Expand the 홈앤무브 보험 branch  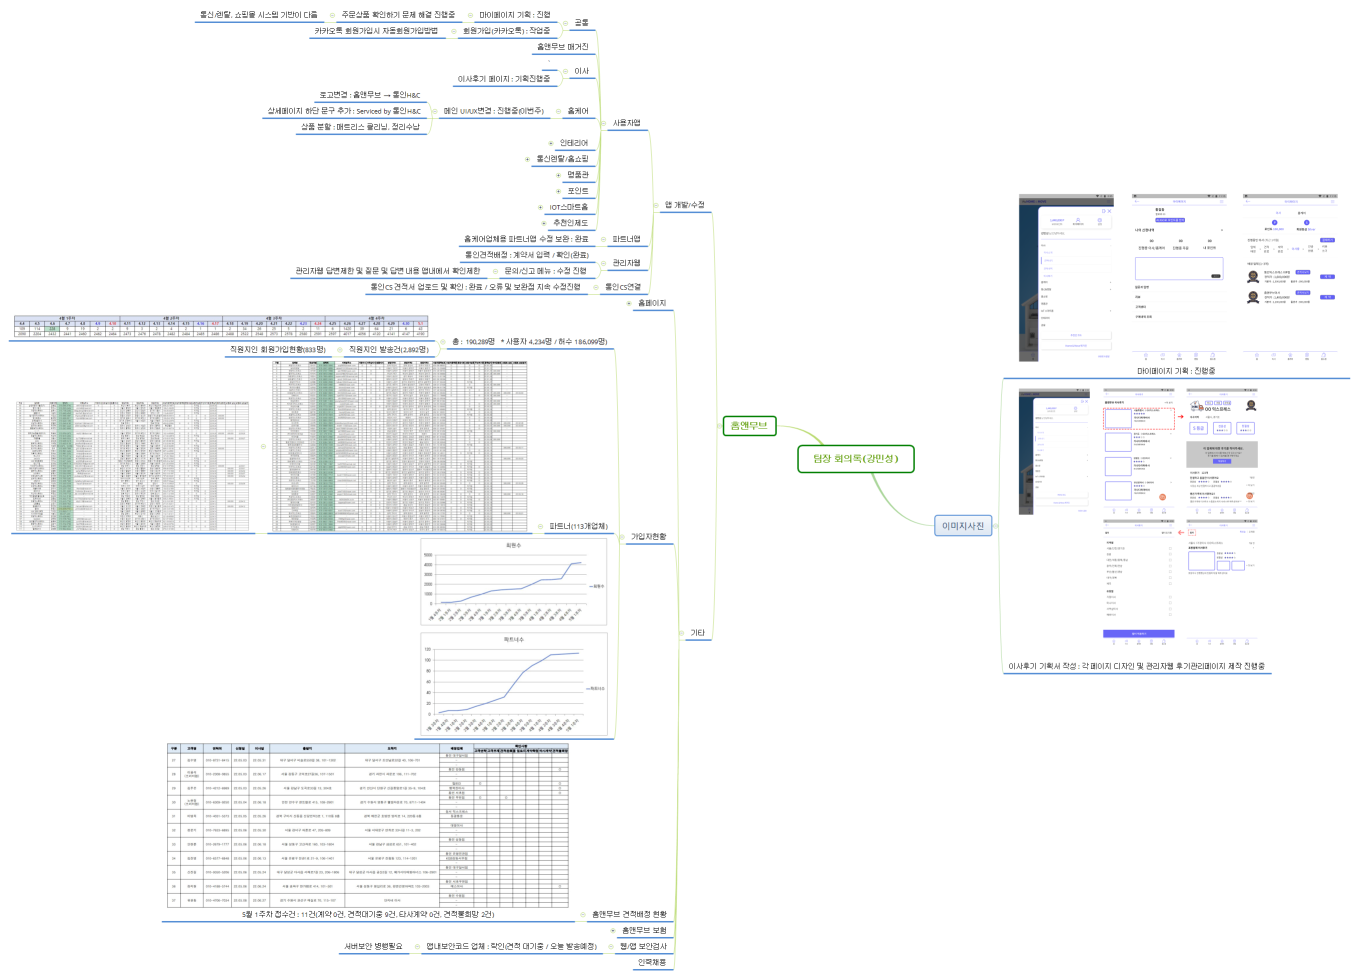(612, 931)
